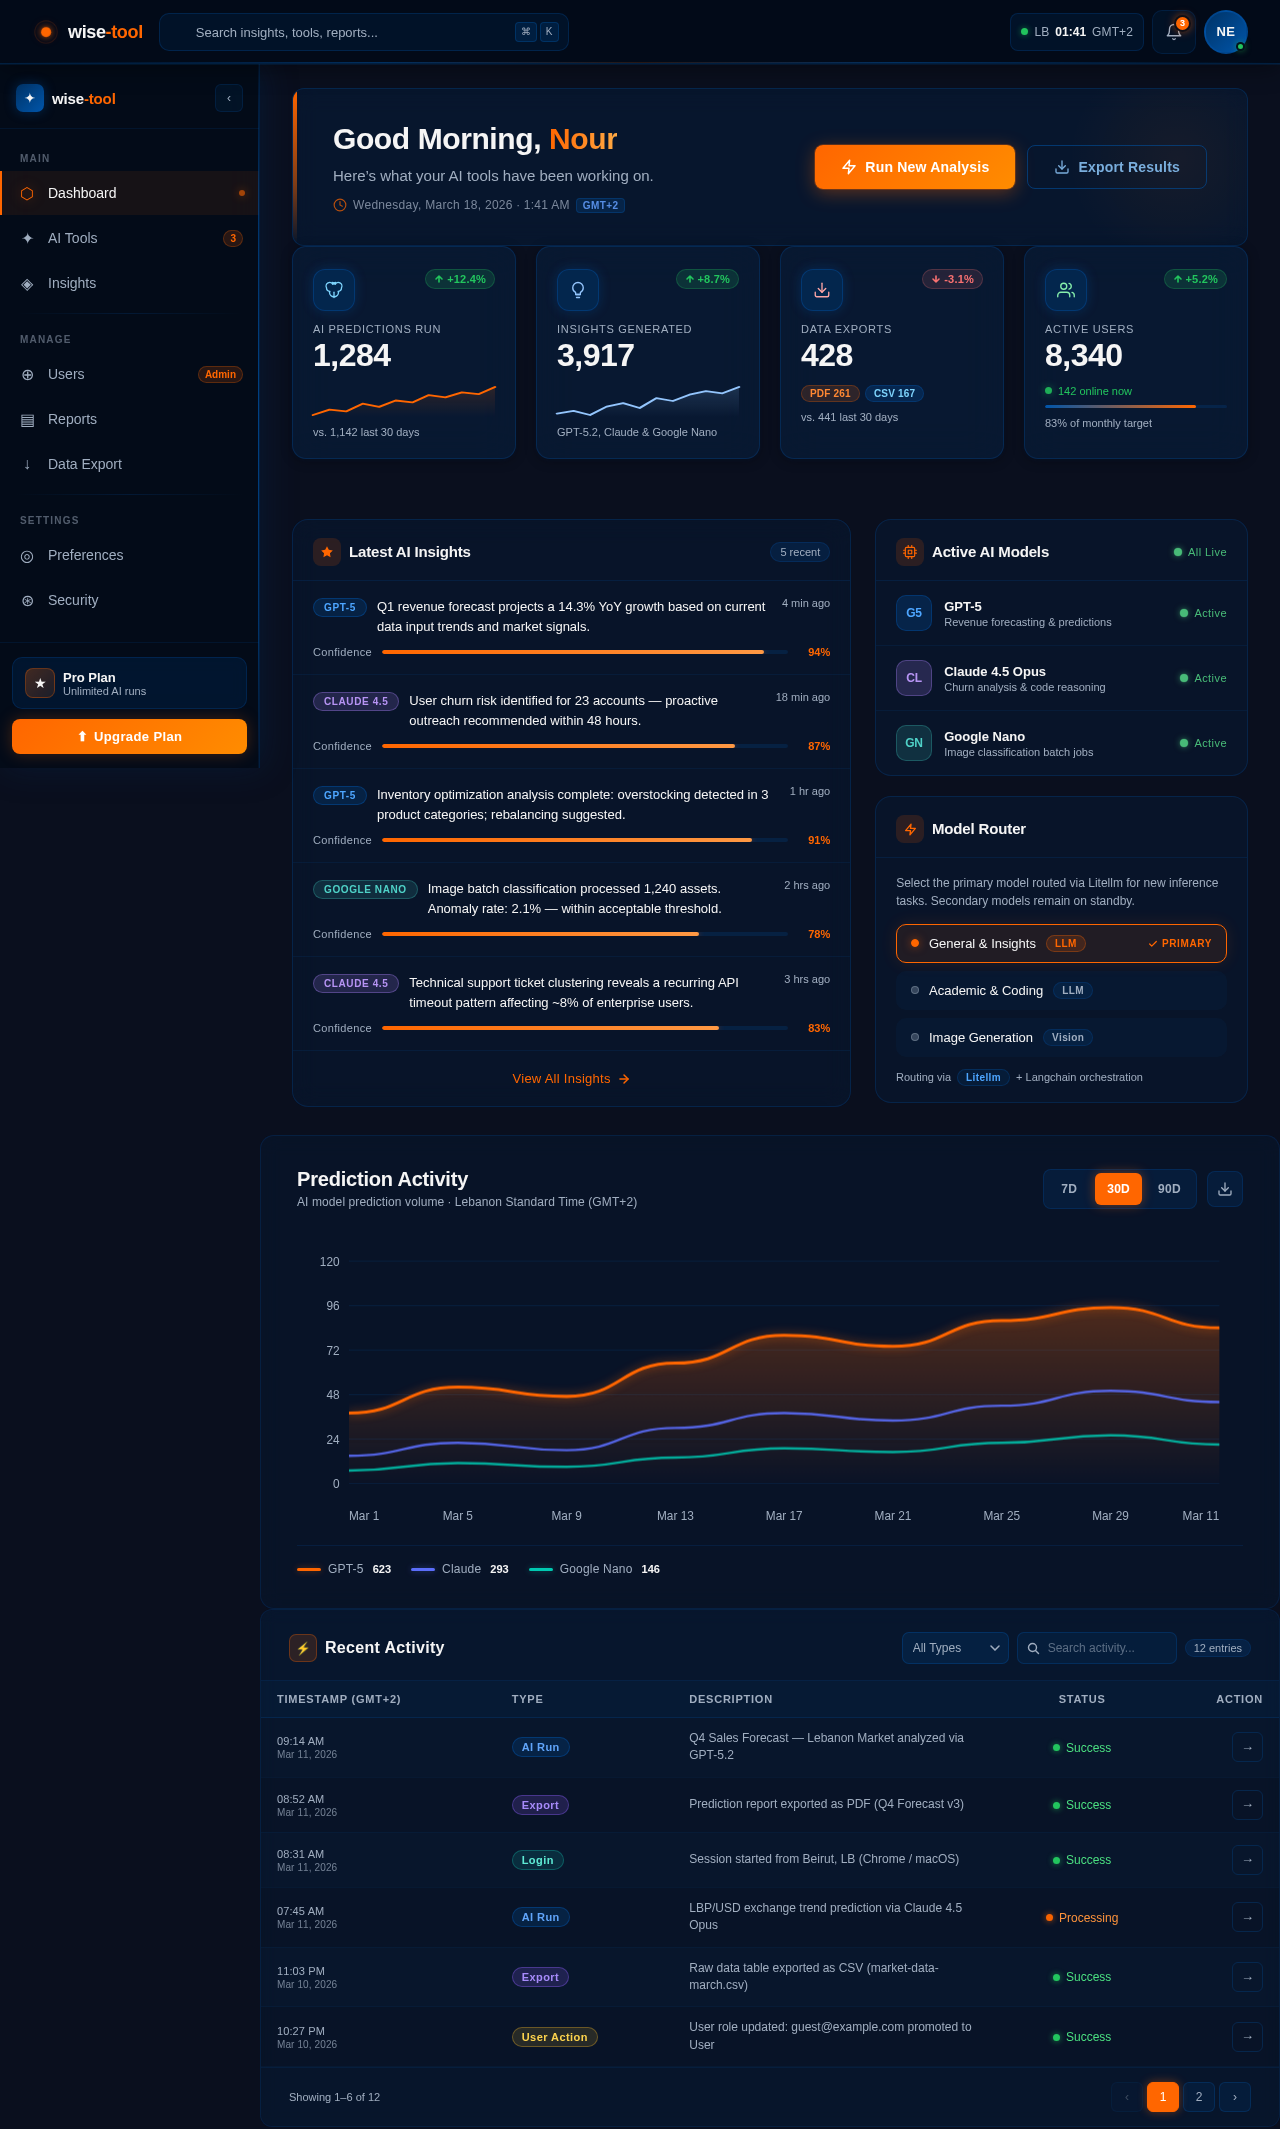
Task: Switch chart range to 7D
Action: point(1069,1189)
